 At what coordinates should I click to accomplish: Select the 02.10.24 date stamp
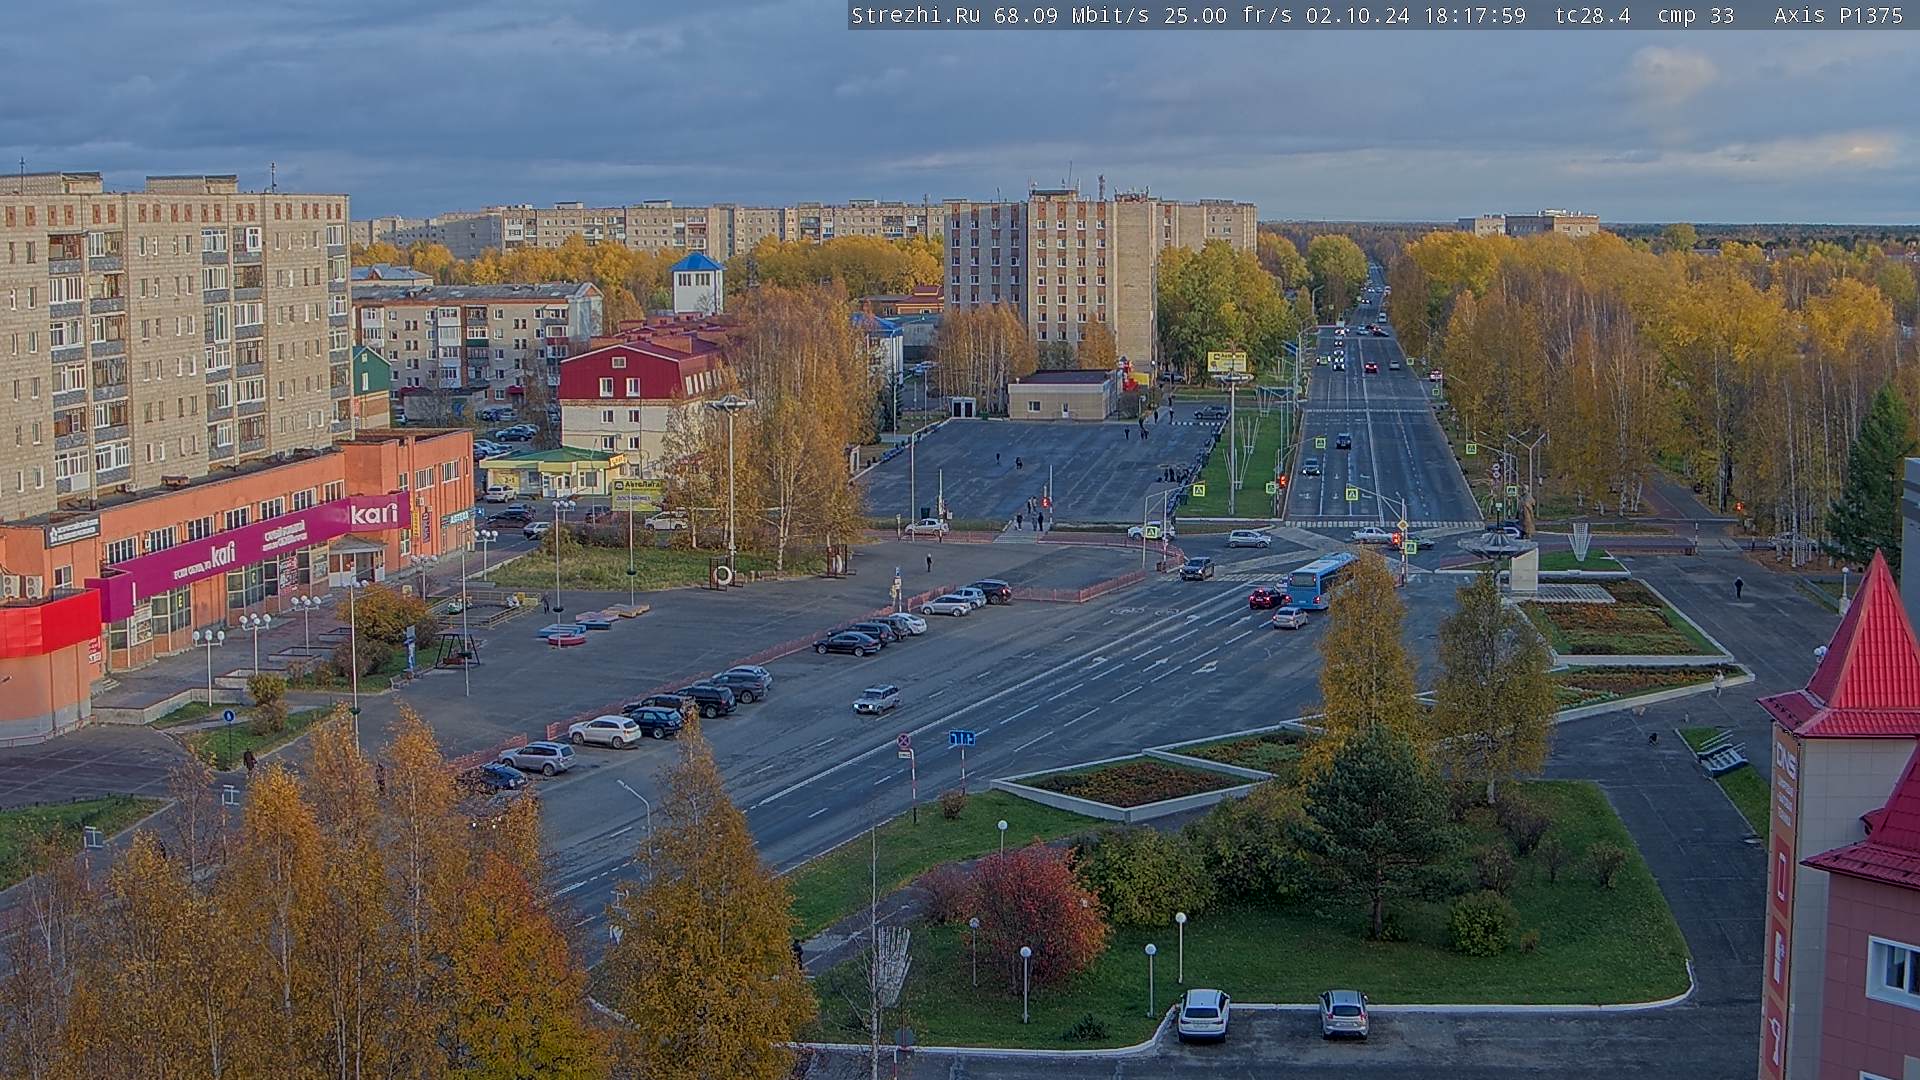[1356, 15]
